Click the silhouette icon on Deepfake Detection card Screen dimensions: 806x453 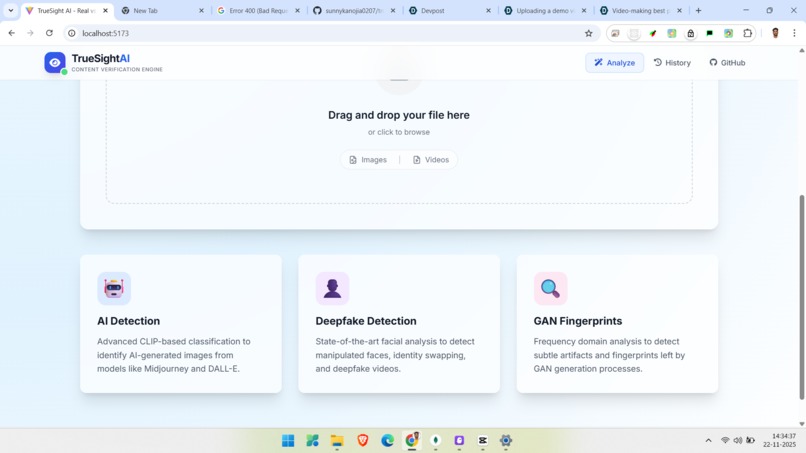332,288
